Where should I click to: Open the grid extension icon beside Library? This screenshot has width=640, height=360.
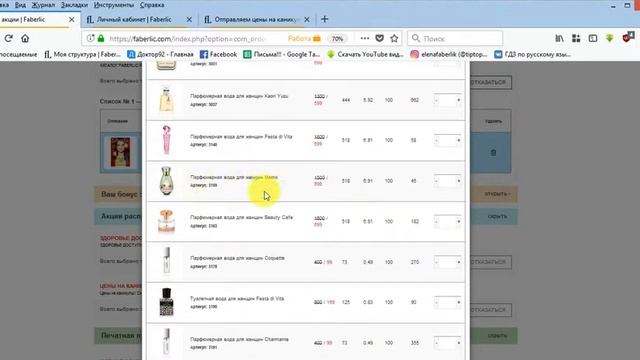click(576, 38)
